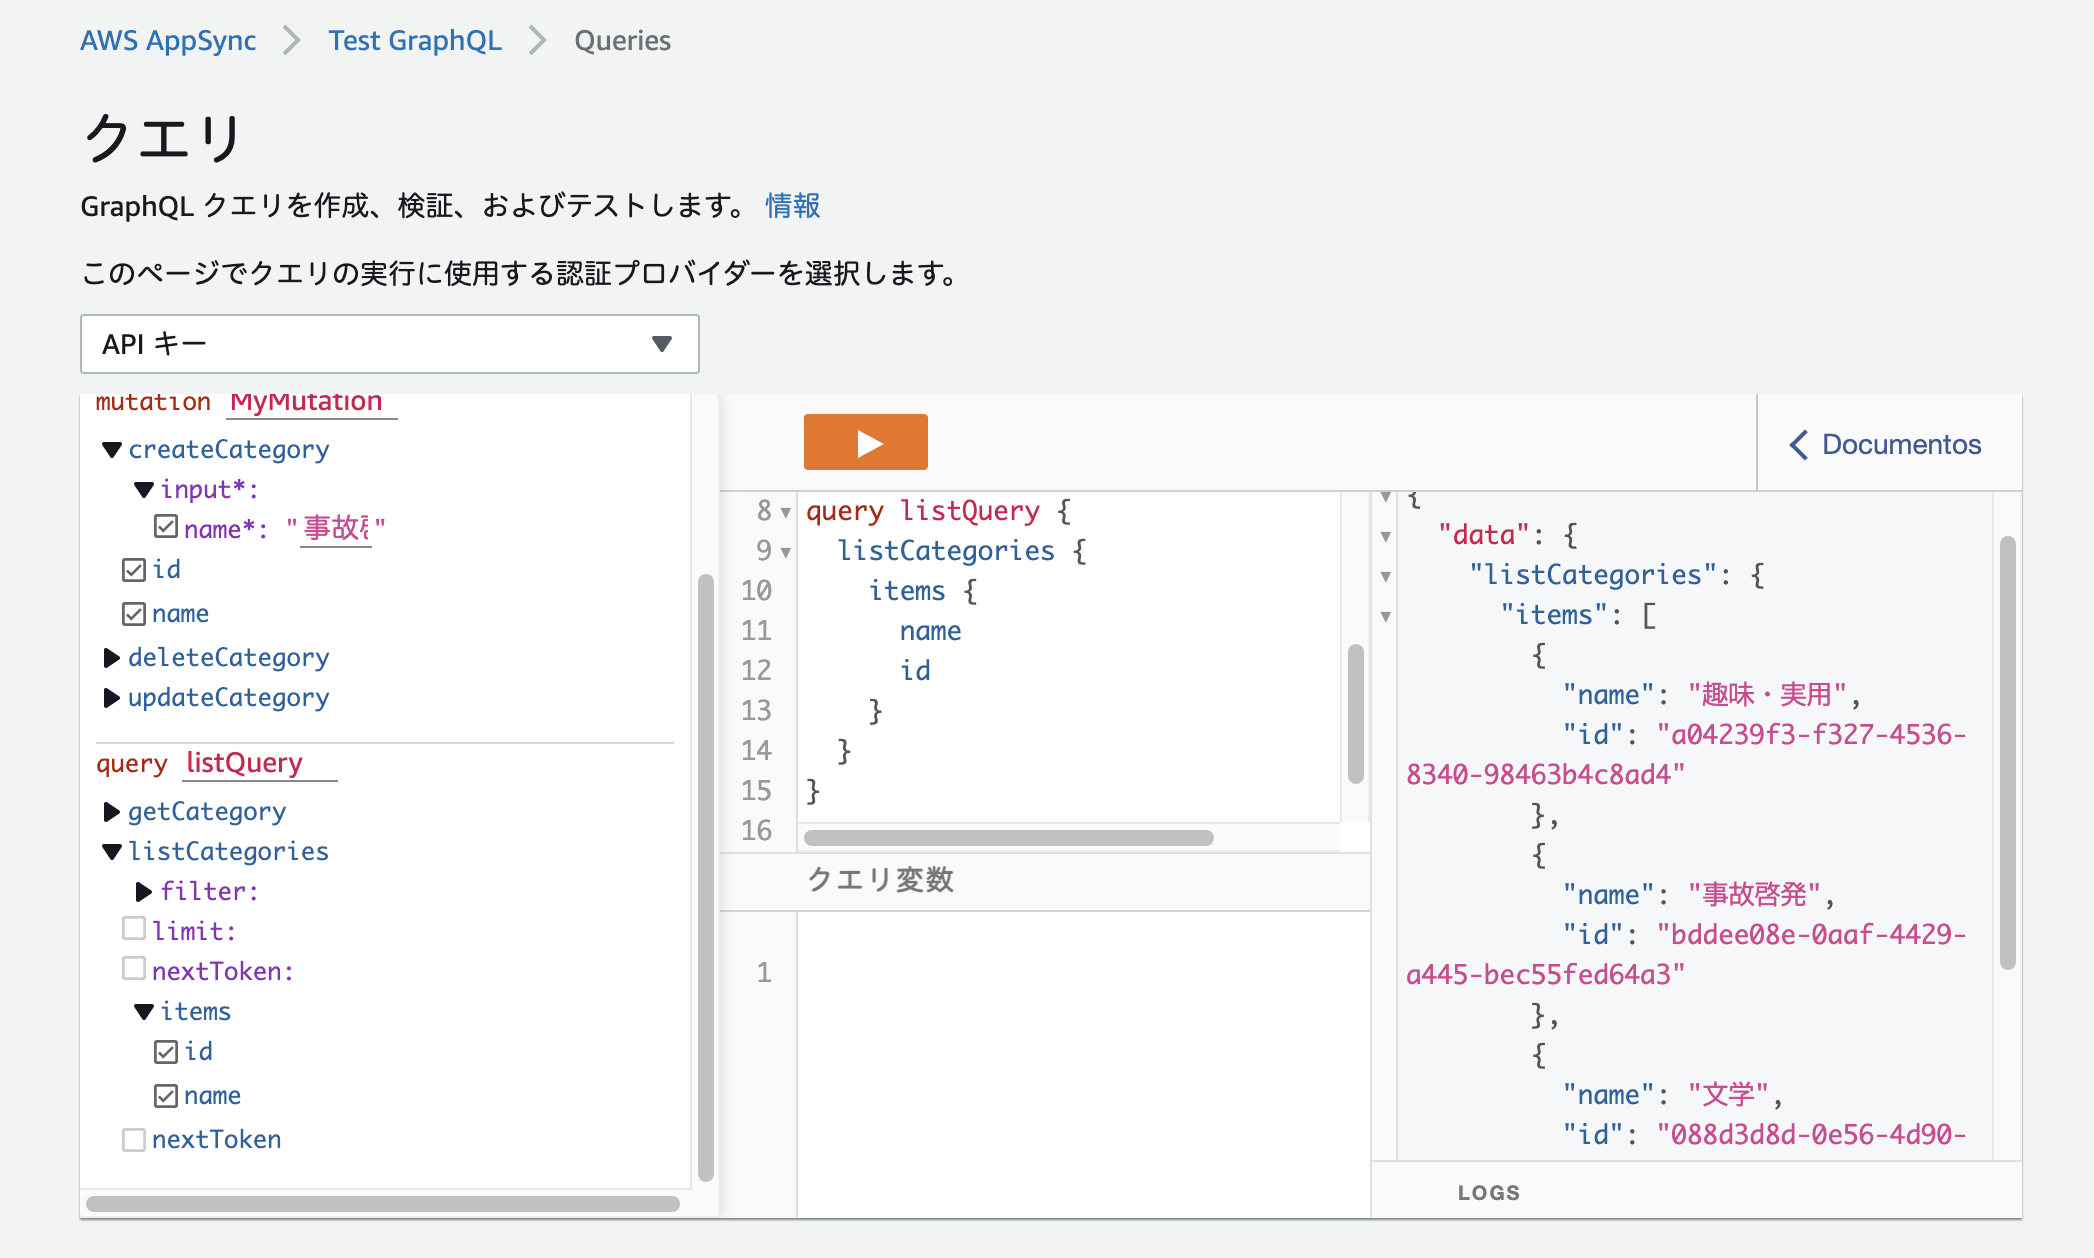This screenshot has height=1258, width=2094.
Task: Open the LOGS section
Action: [x=1489, y=1192]
